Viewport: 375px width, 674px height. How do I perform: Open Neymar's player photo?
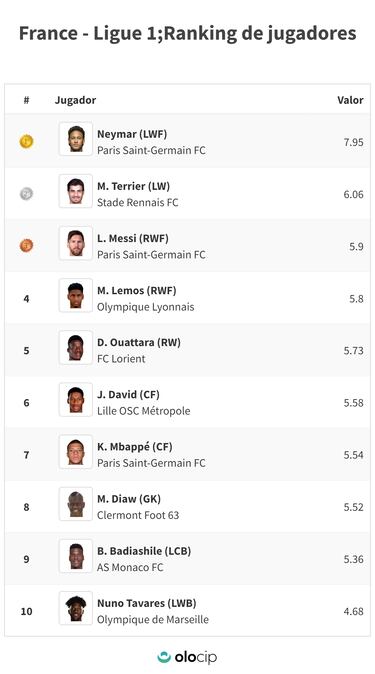tap(76, 139)
